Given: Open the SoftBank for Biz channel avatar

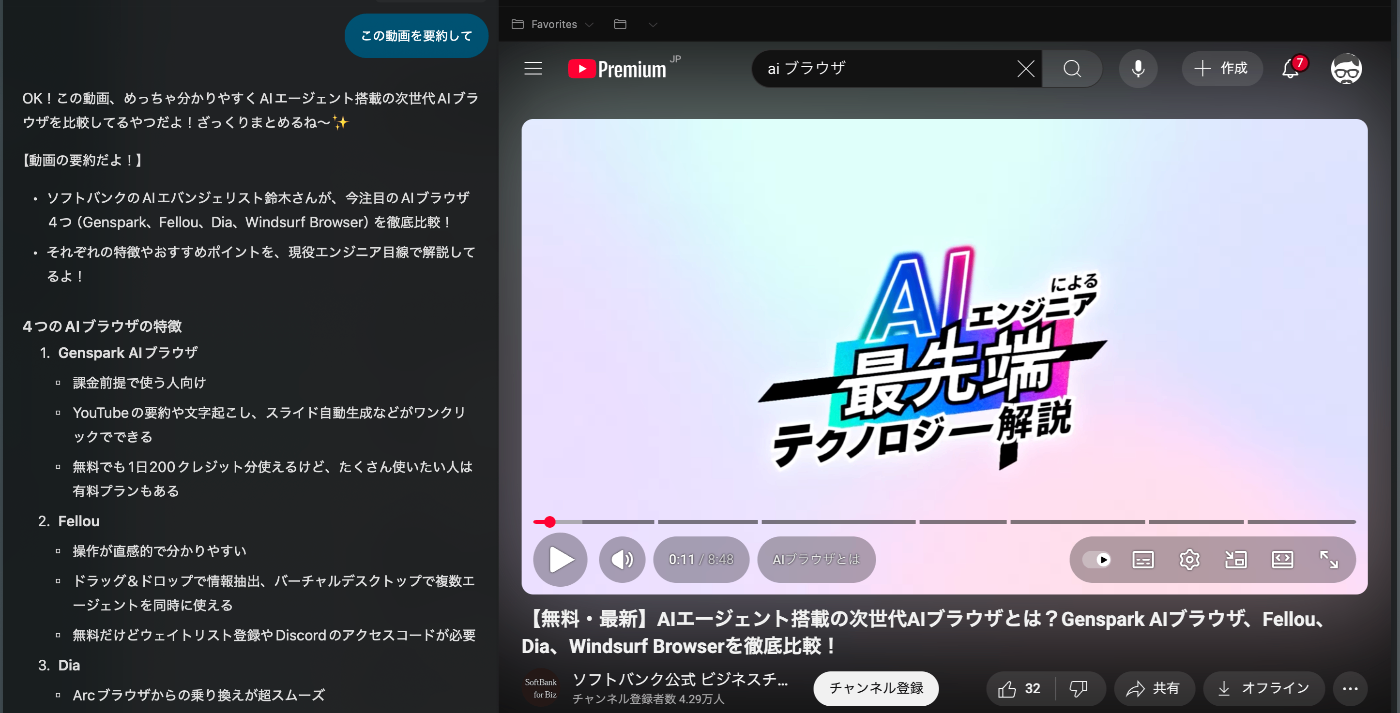Looking at the screenshot, I should tap(541, 689).
